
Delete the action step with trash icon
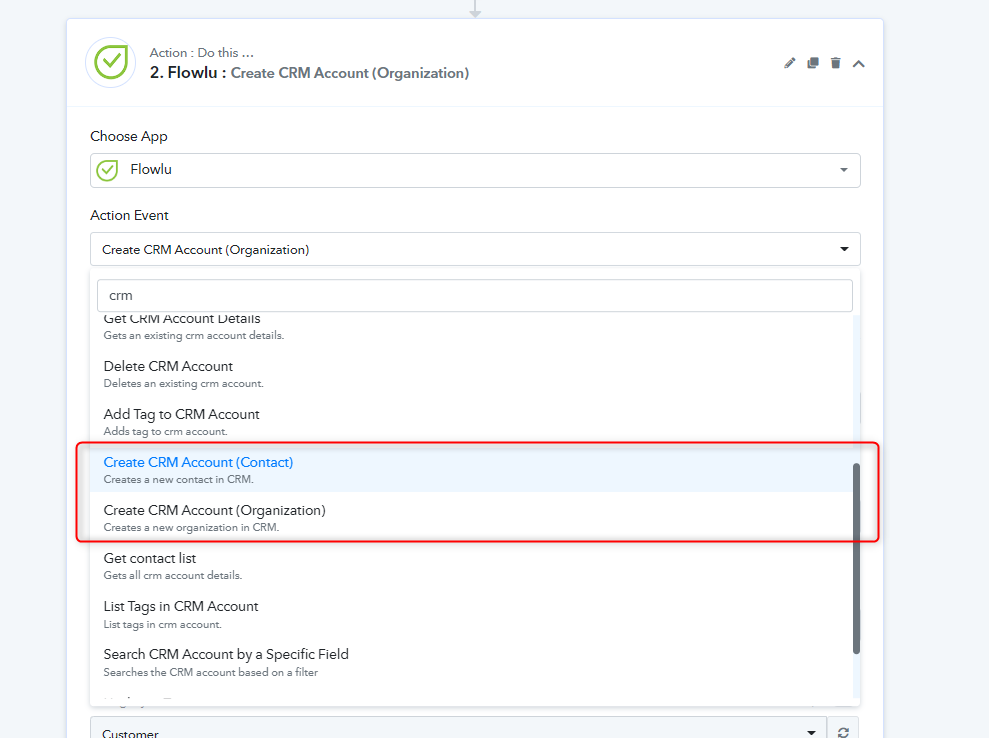[x=836, y=63]
